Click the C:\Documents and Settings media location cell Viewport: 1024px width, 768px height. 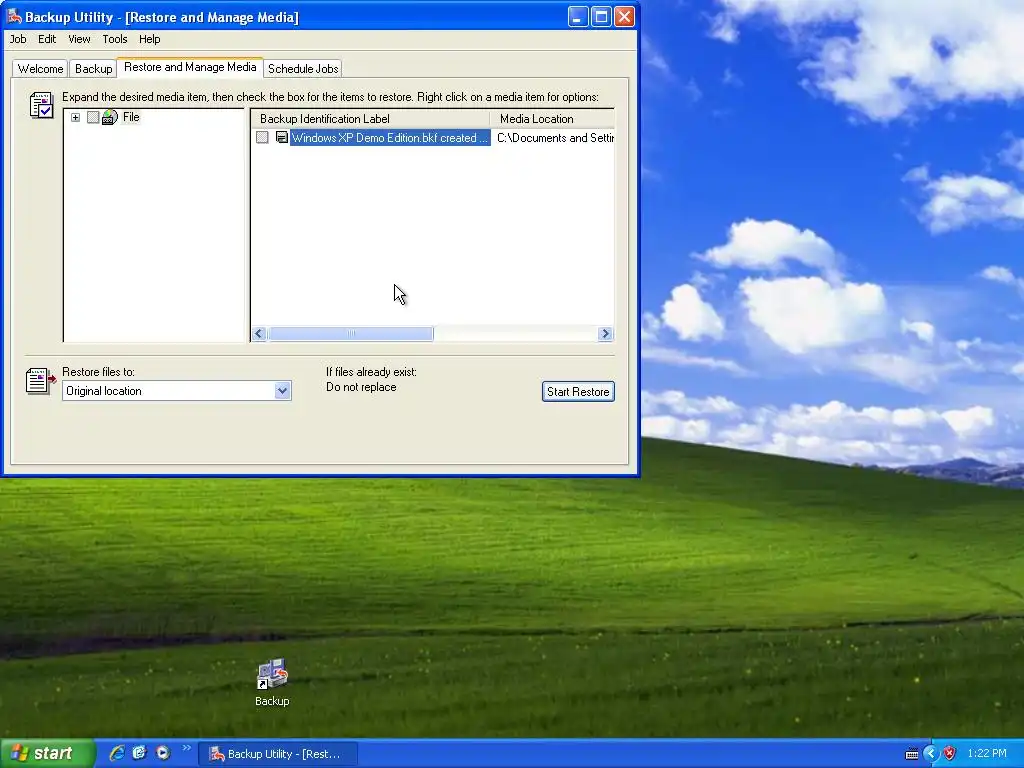point(555,138)
